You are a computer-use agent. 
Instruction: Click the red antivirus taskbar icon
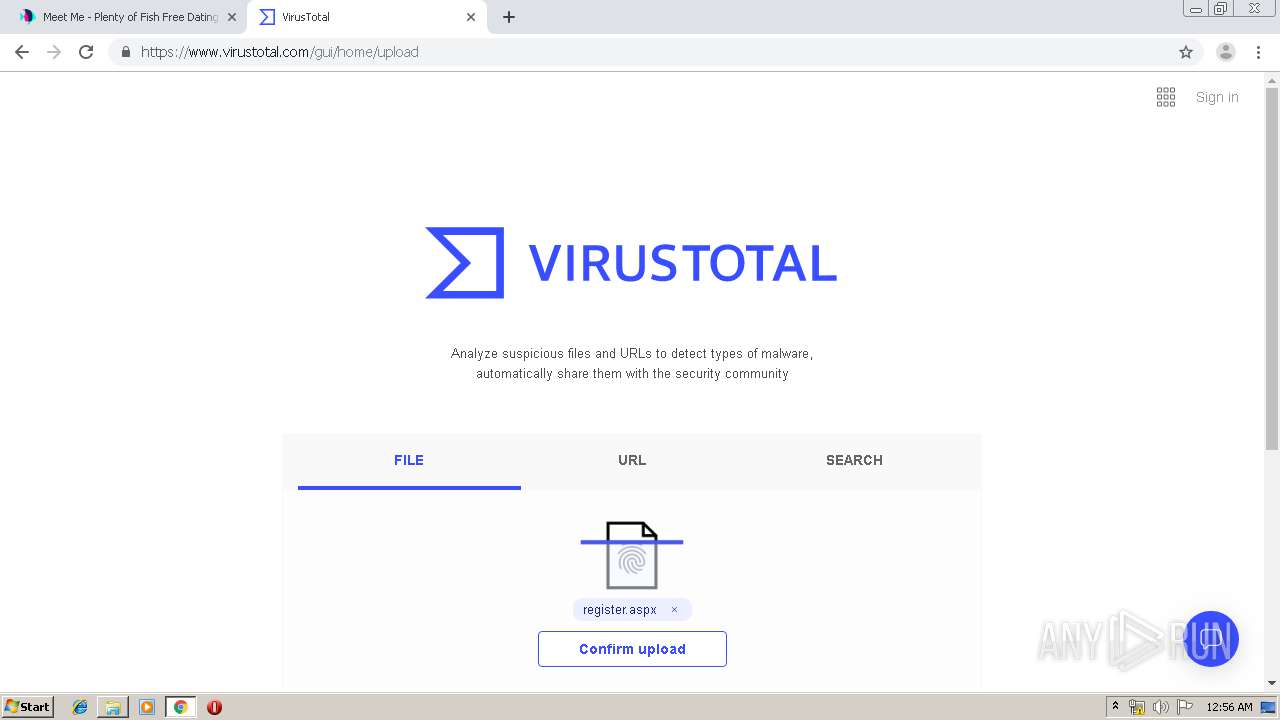pos(214,707)
